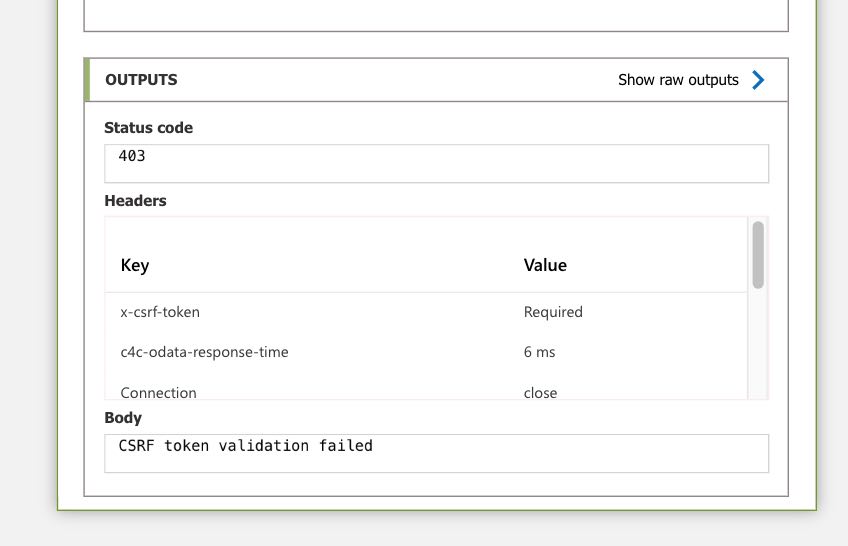Screen dimensions: 848x546
Task: Click the Status code label
Action: pyautogui.click(x=148, y=128)
